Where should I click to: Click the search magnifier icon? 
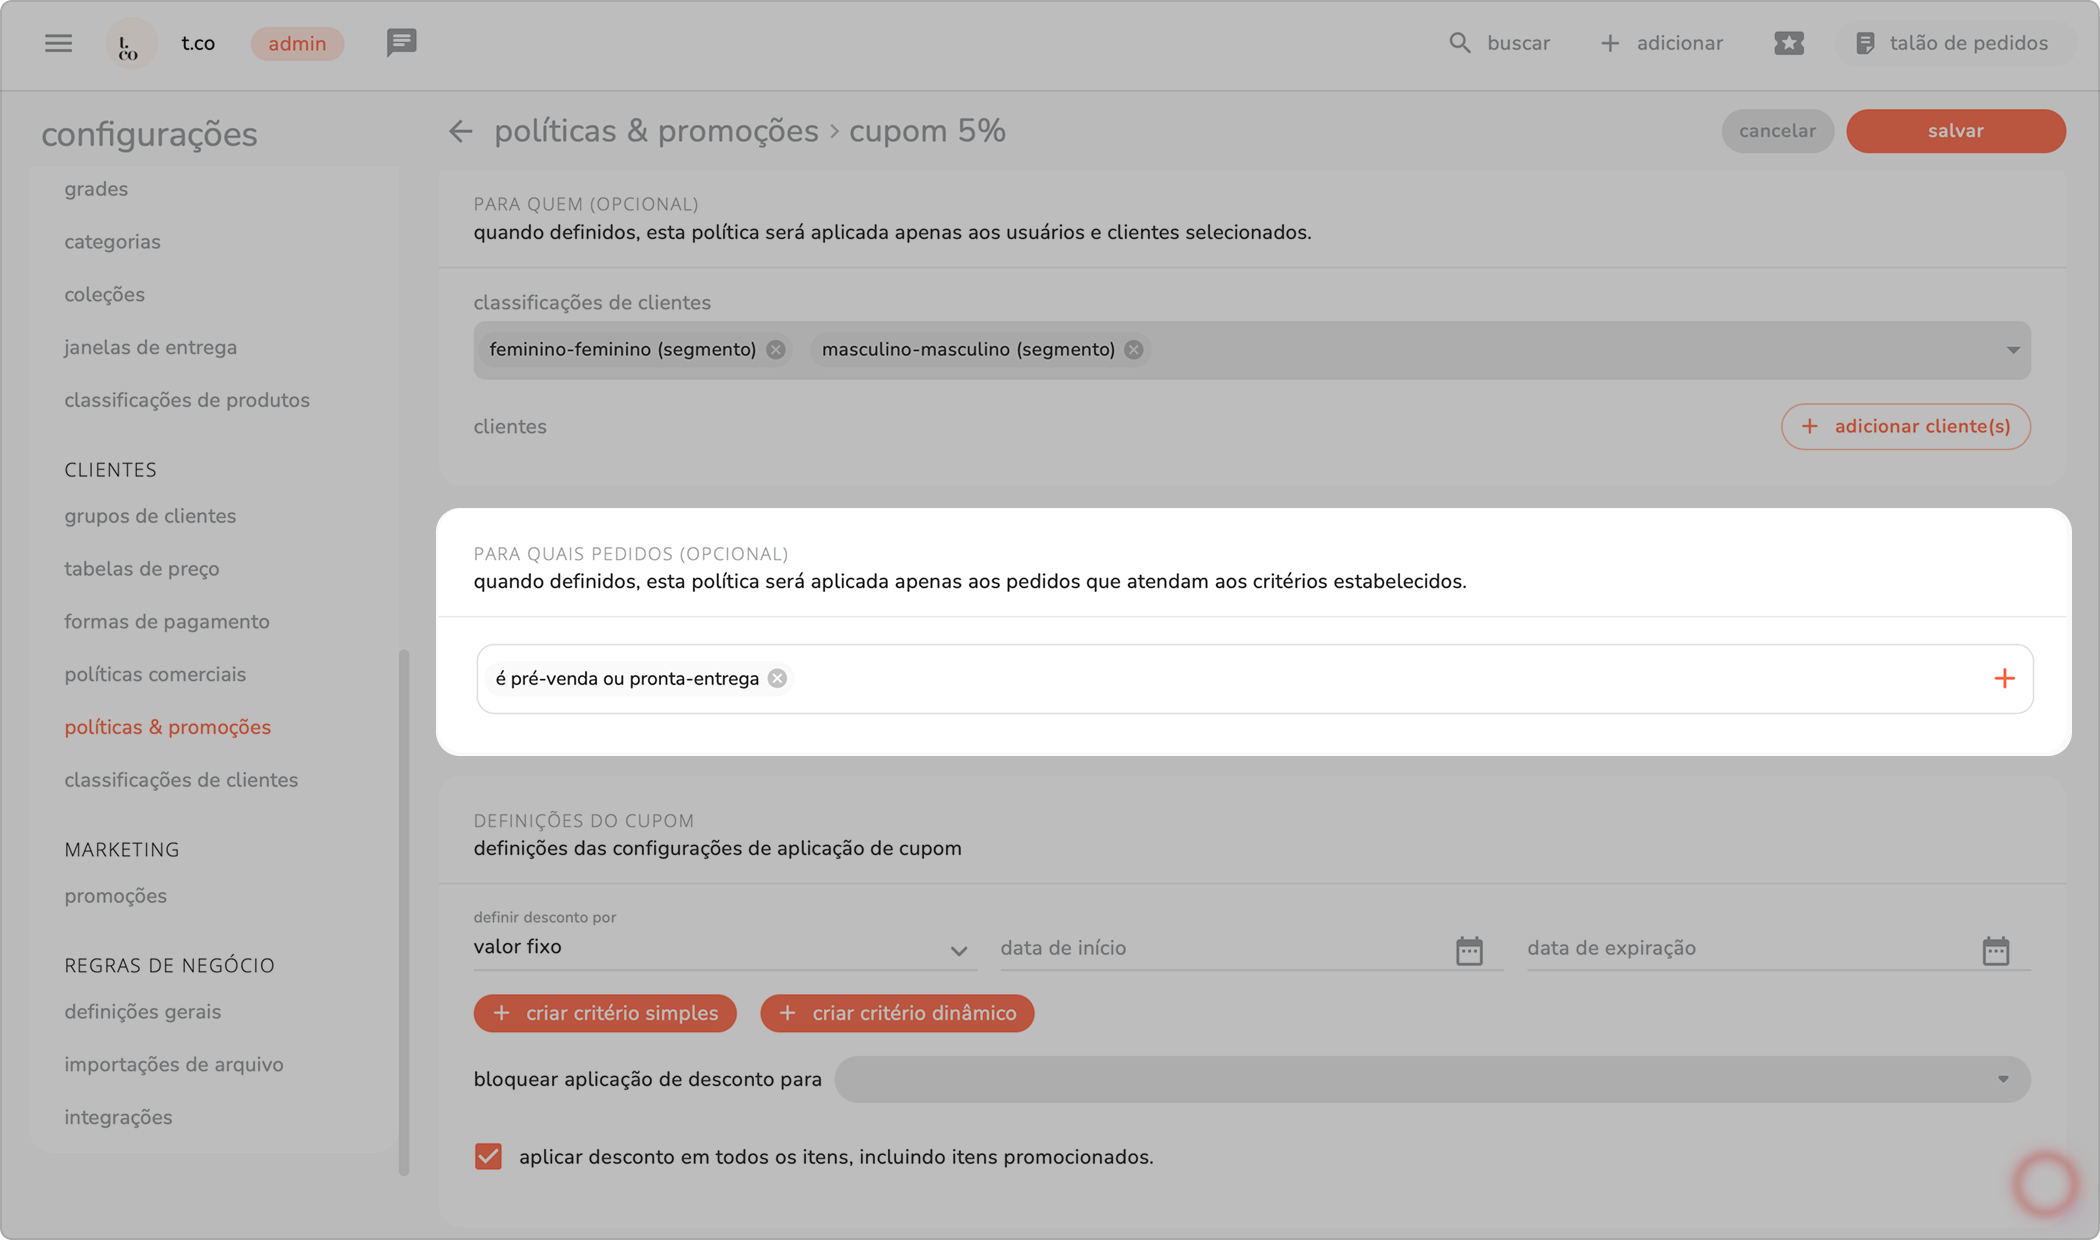coord(1459,43)
